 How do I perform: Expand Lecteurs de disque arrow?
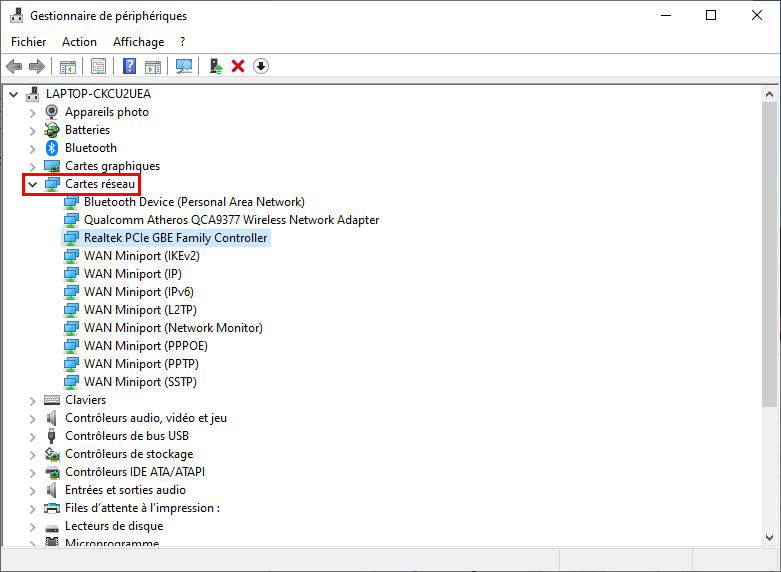[32, 527]
